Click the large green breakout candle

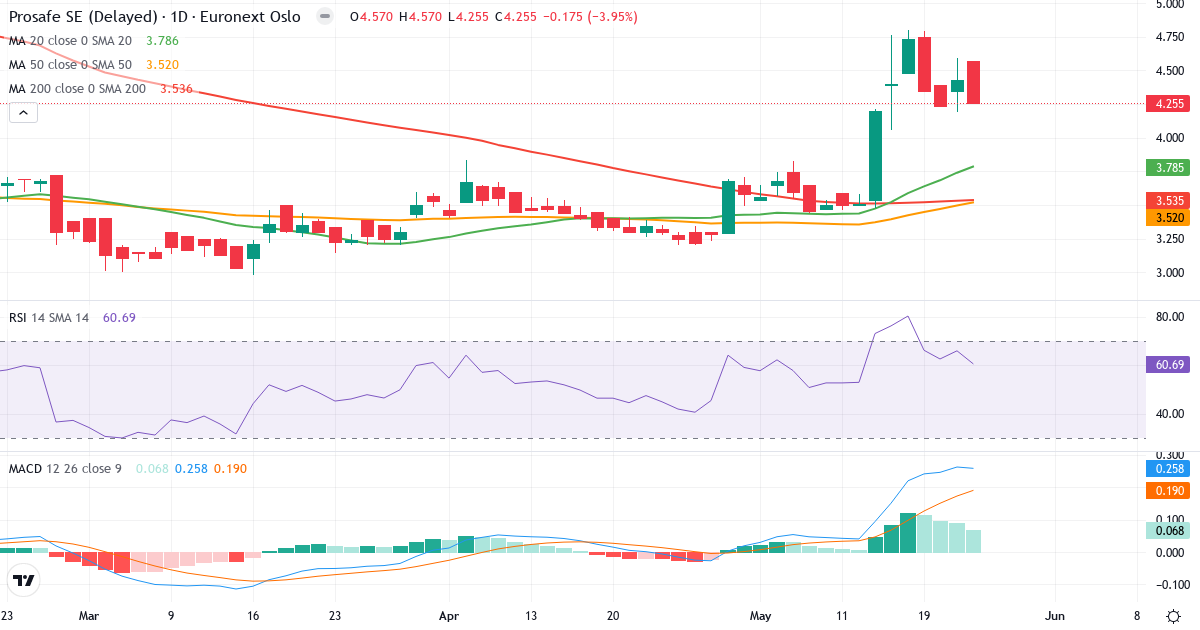[875, 156]
